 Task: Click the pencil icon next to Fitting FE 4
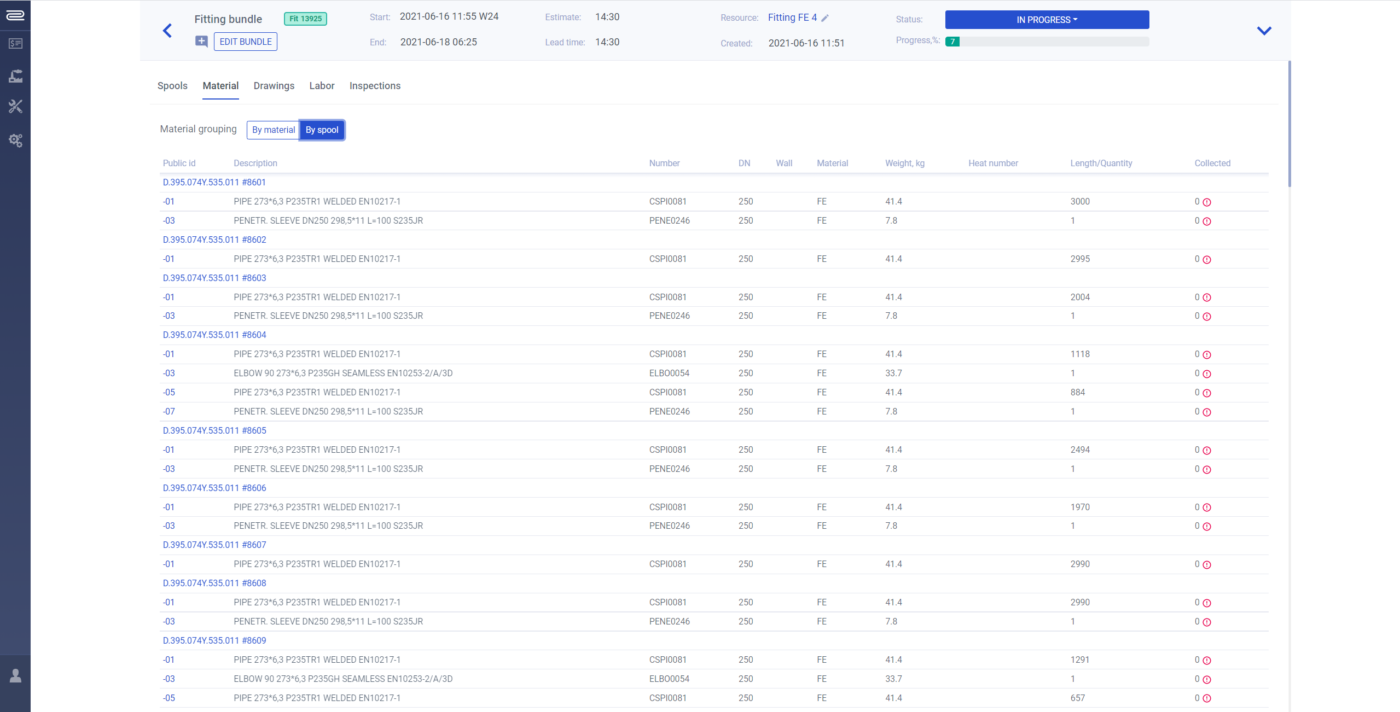[x=826, y=18]
